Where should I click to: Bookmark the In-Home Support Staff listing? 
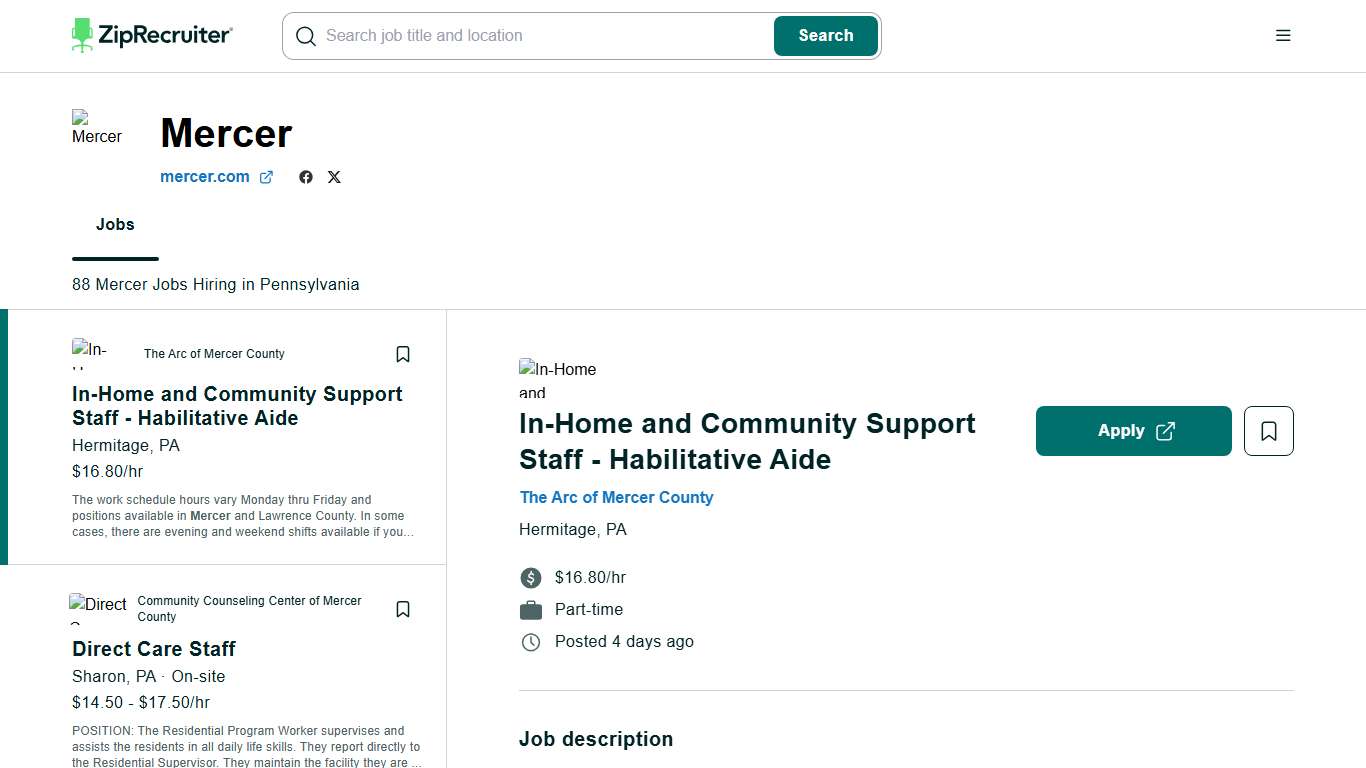point(403,354)
